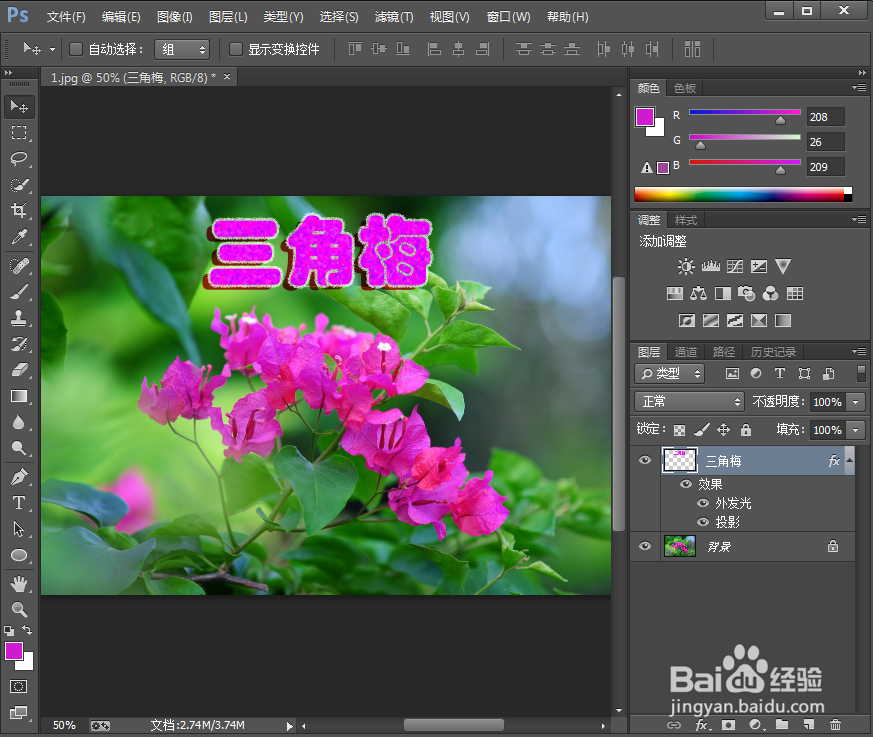
Task: Add Vibrance adjustment triangle icon
Action: 783,266
